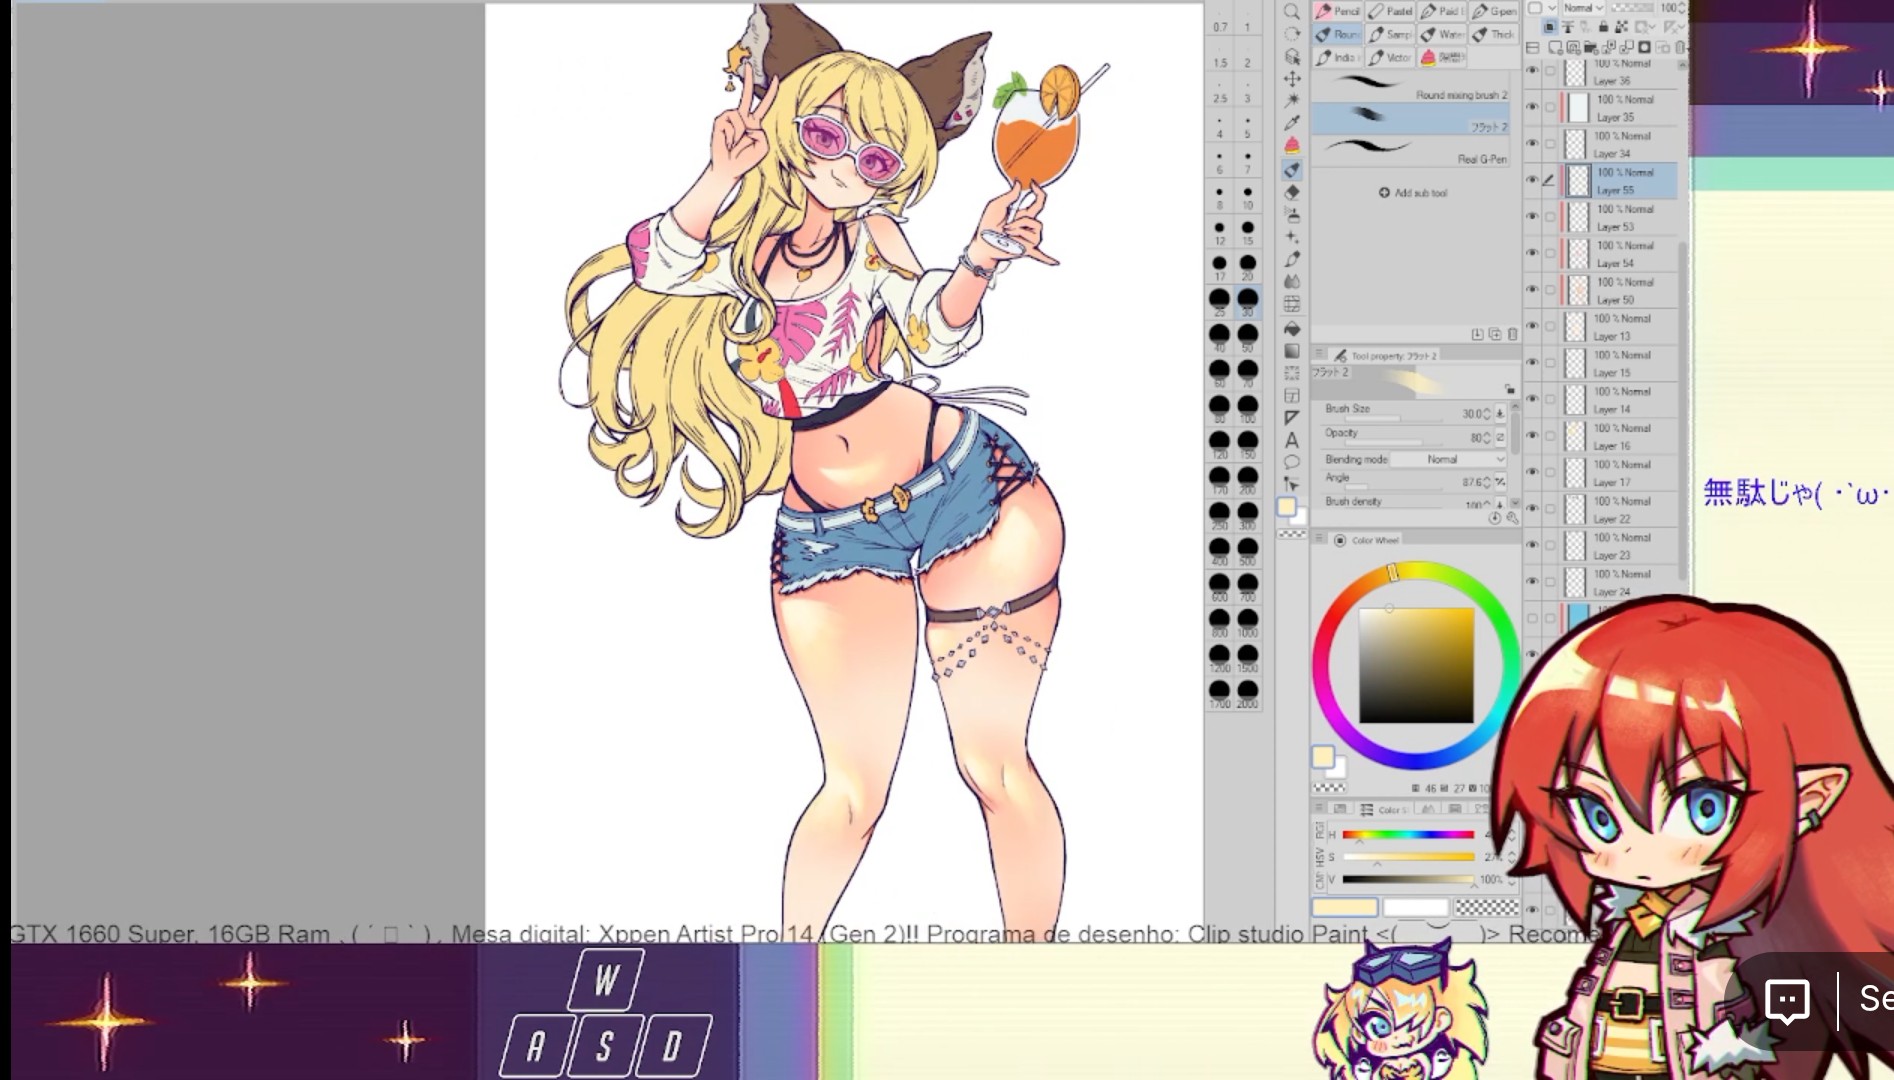Select the Decoration sparkle tool

1292,237
